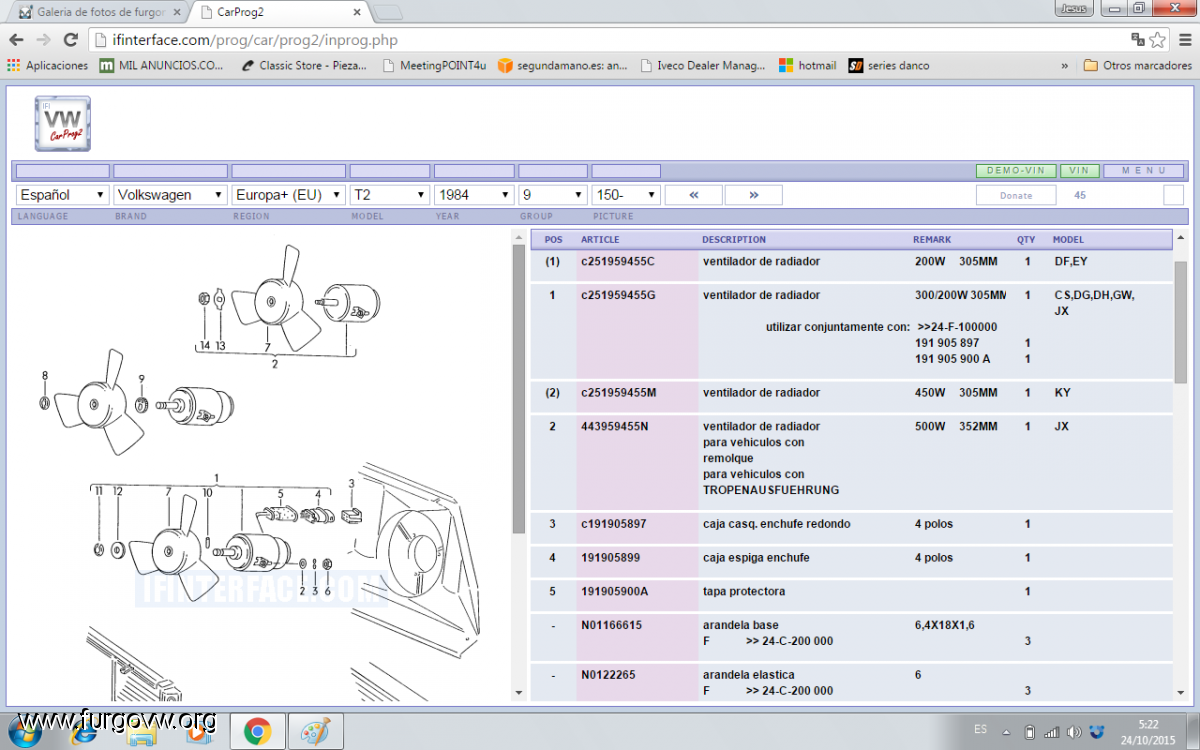Select article c191905897
1200x750 pixels.
tap(613, 524)
